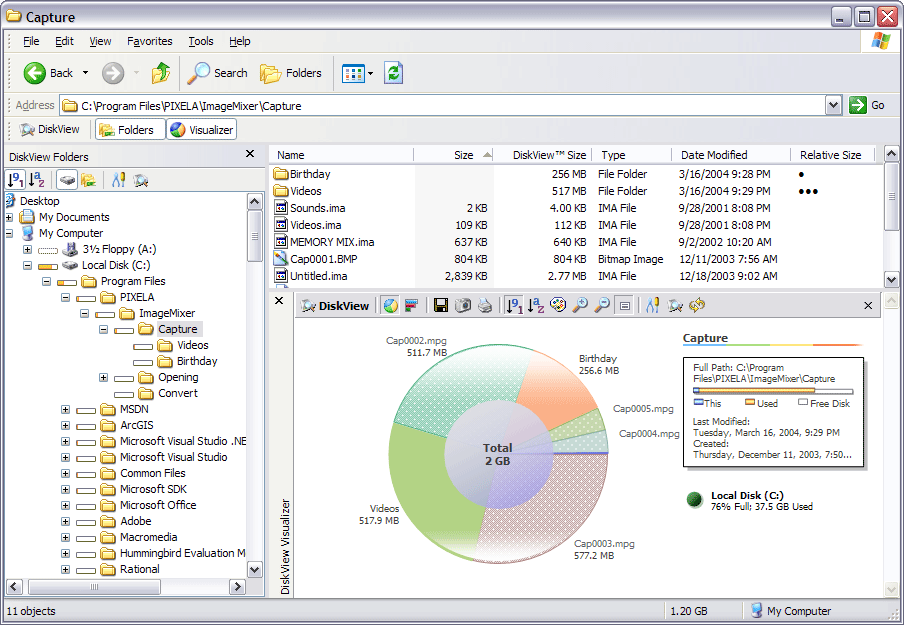Go up one folder level
The image size is (904, 625).
coord(161,73)
